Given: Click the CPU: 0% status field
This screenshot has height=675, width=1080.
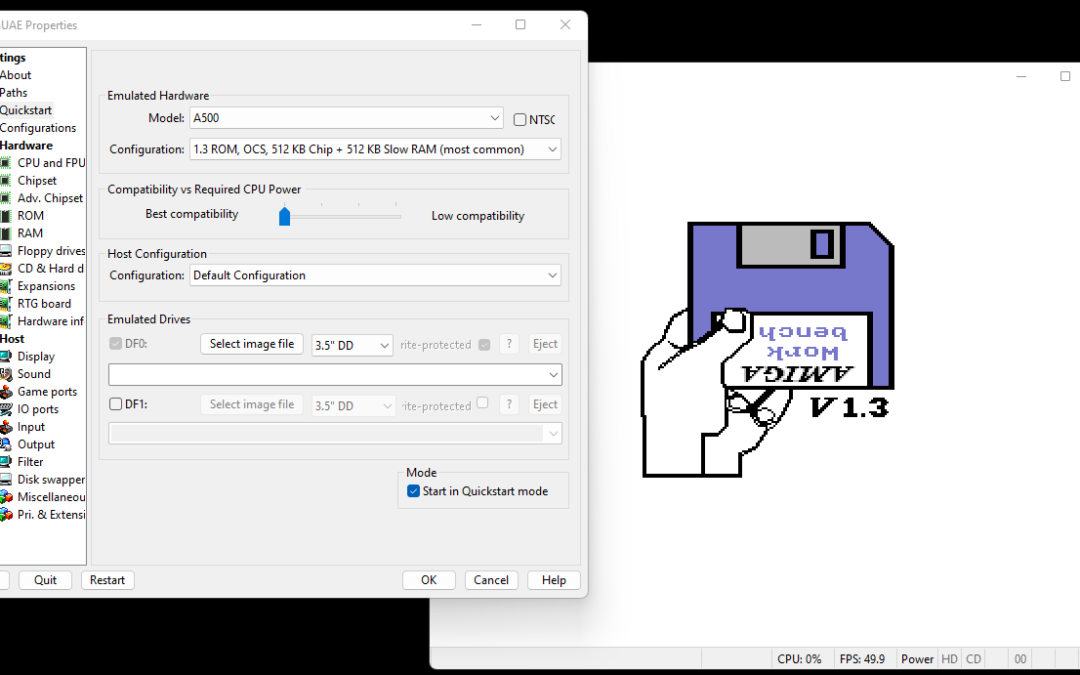Looking at the screenshot, I should pos(800,659).
